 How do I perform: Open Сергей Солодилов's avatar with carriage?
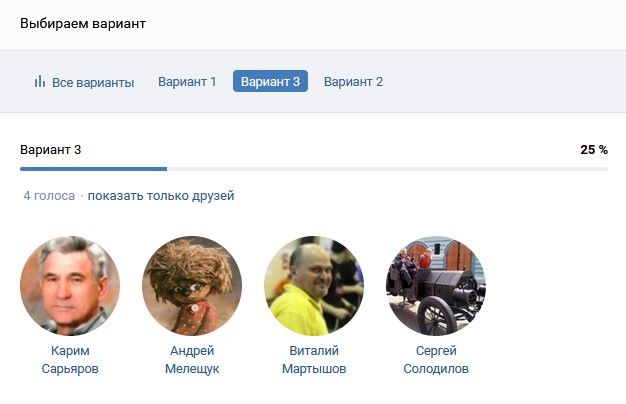click(436, 285)
